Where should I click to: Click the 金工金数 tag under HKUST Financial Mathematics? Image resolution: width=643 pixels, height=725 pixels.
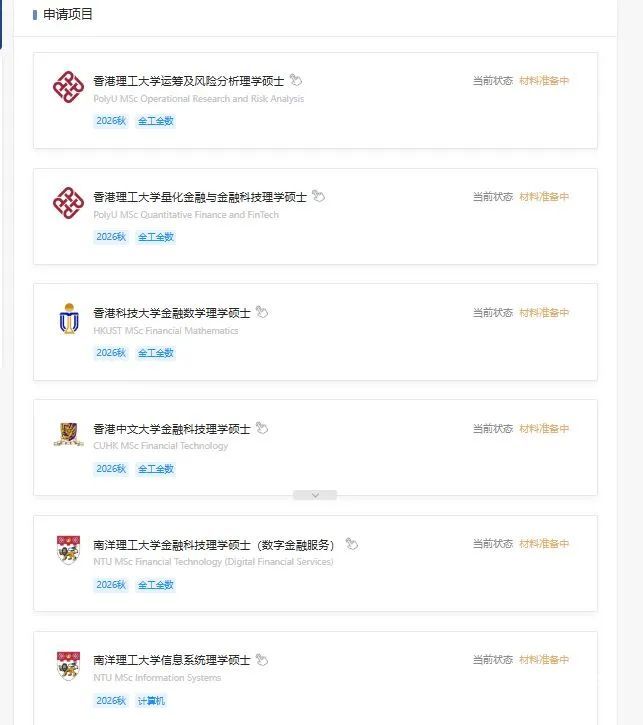point(156,353)
